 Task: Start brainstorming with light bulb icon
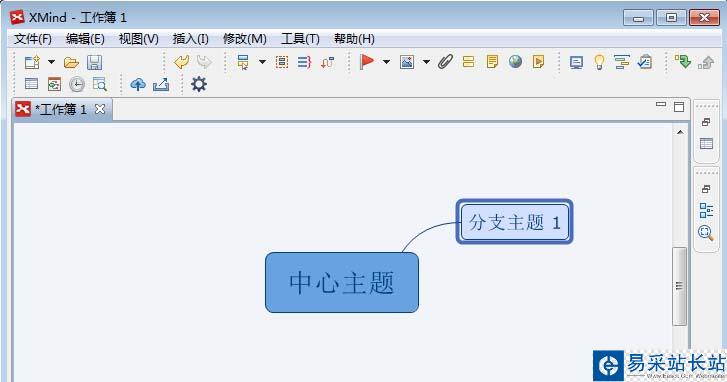tap(599, 62)
